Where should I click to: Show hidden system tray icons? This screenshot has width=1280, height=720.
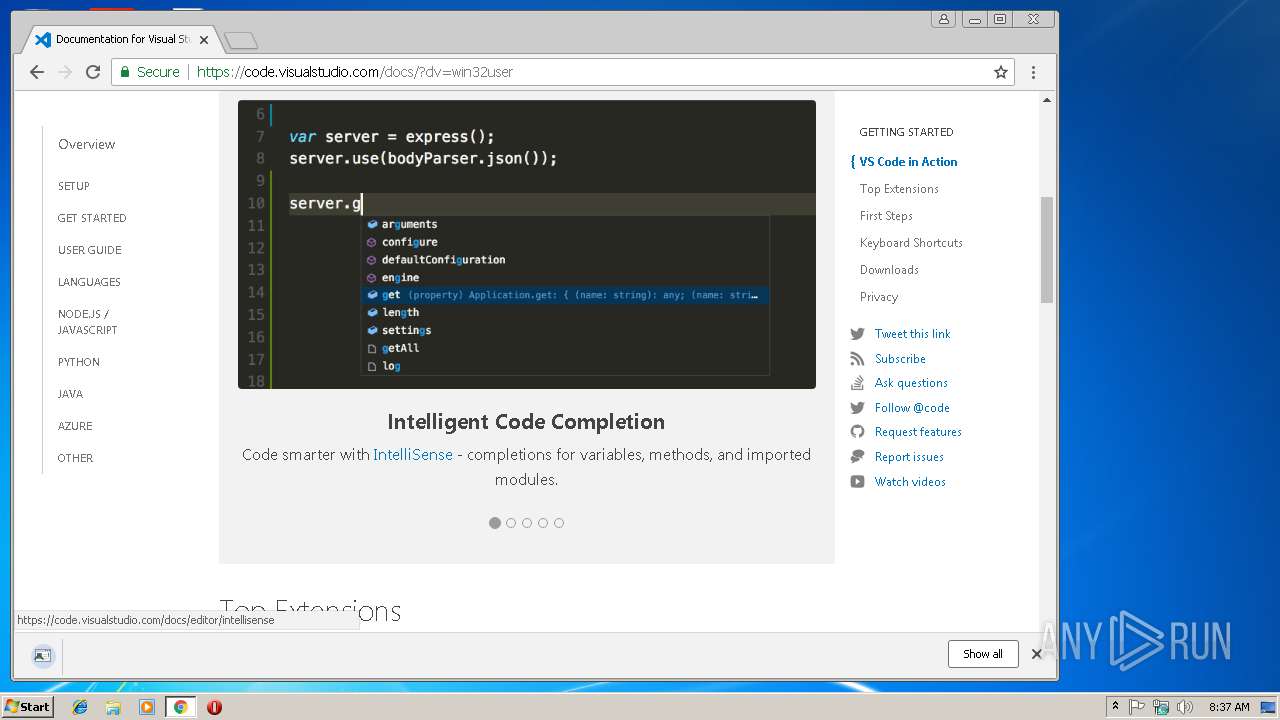1115,707
